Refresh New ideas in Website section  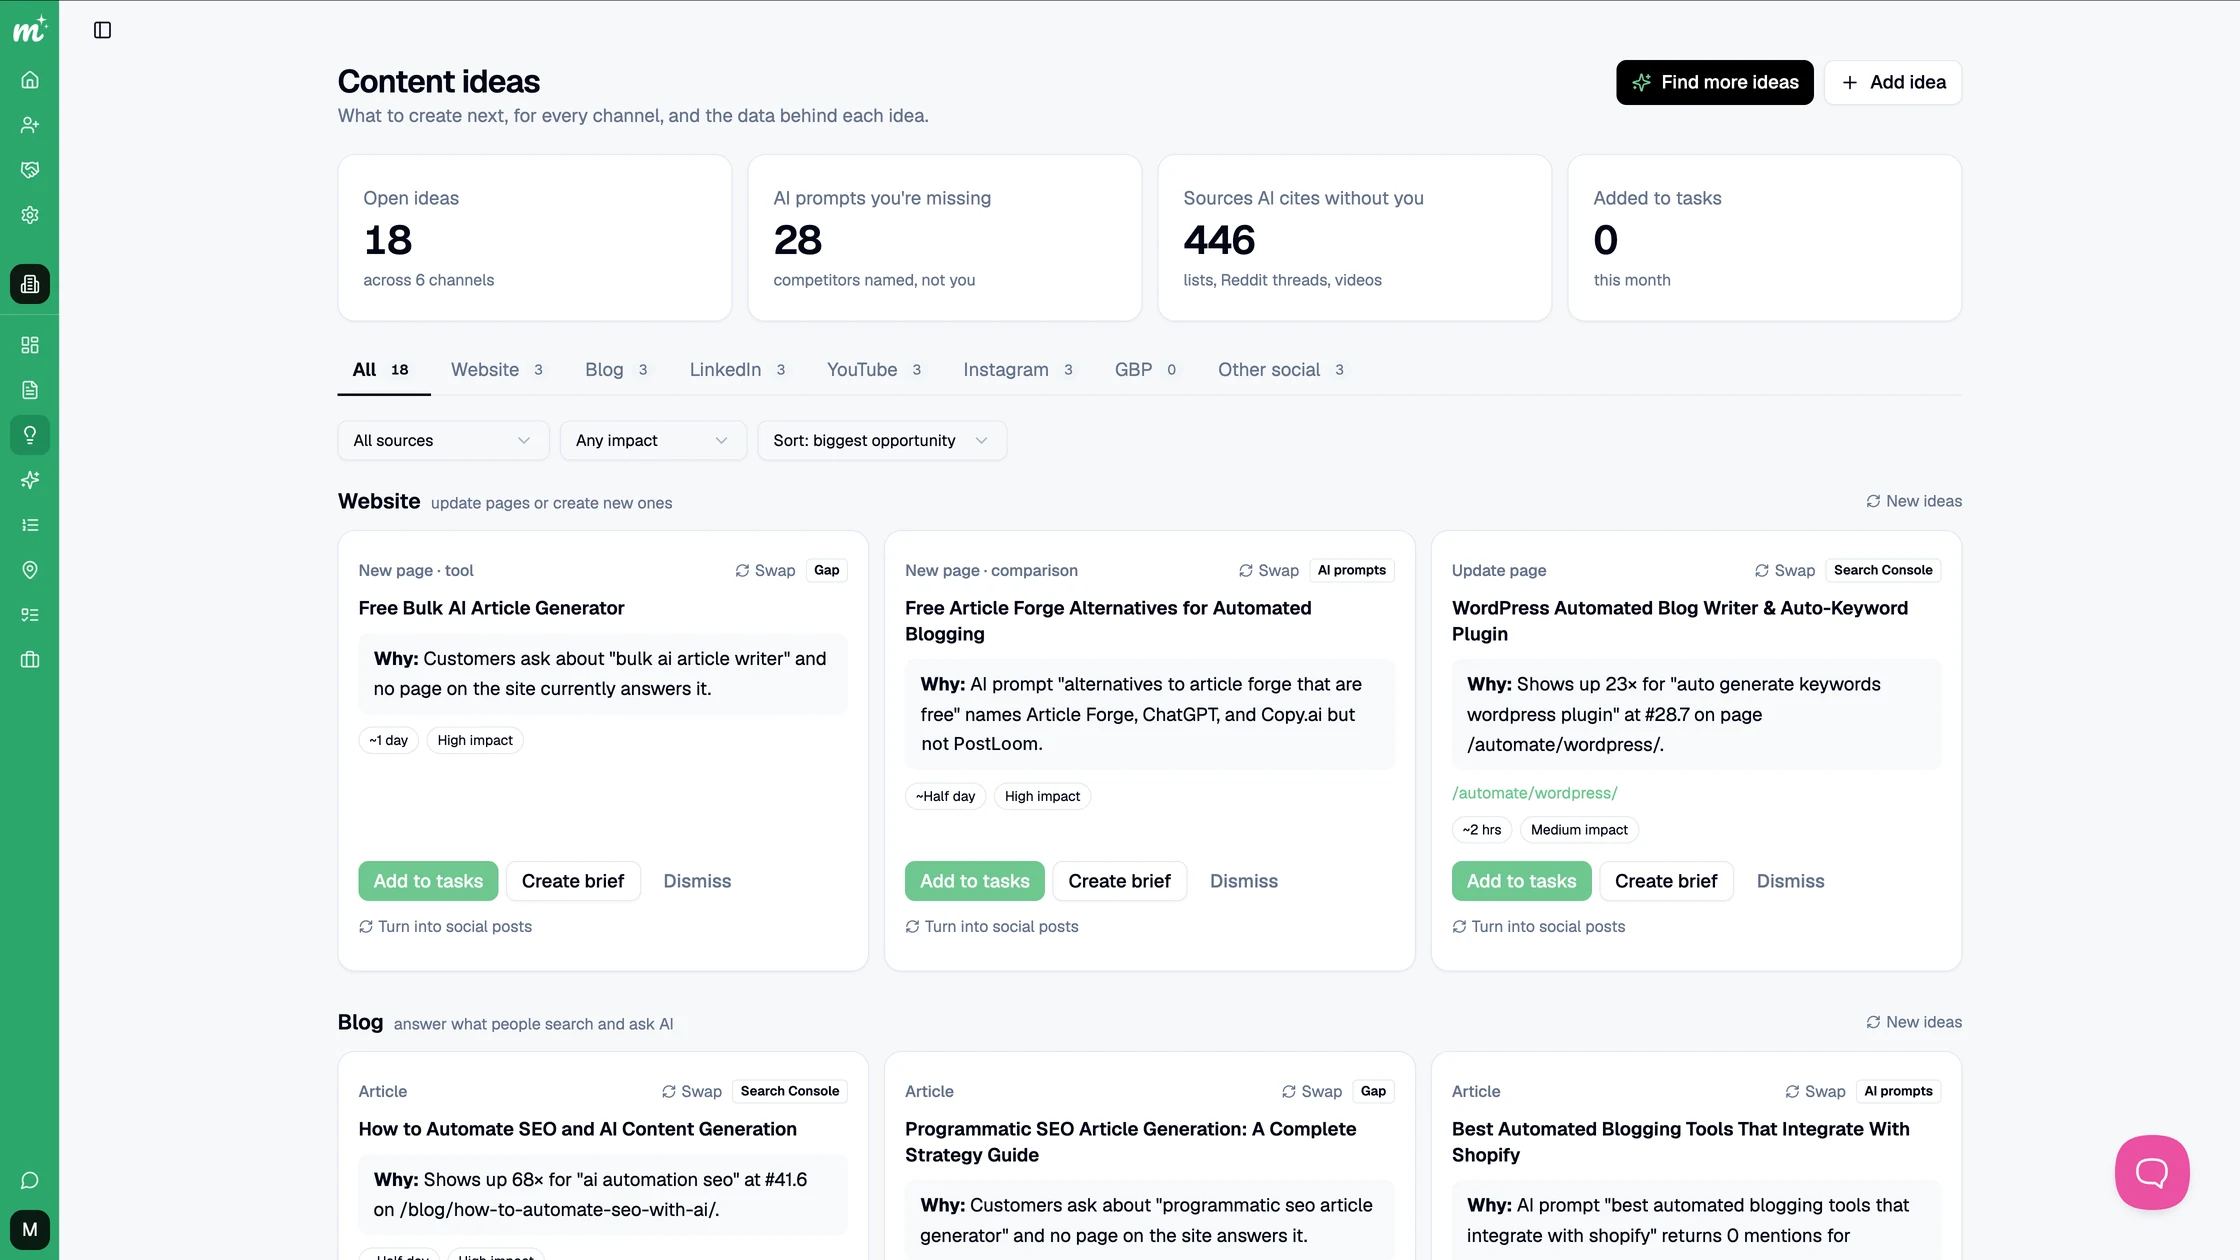click(1914, 501)
